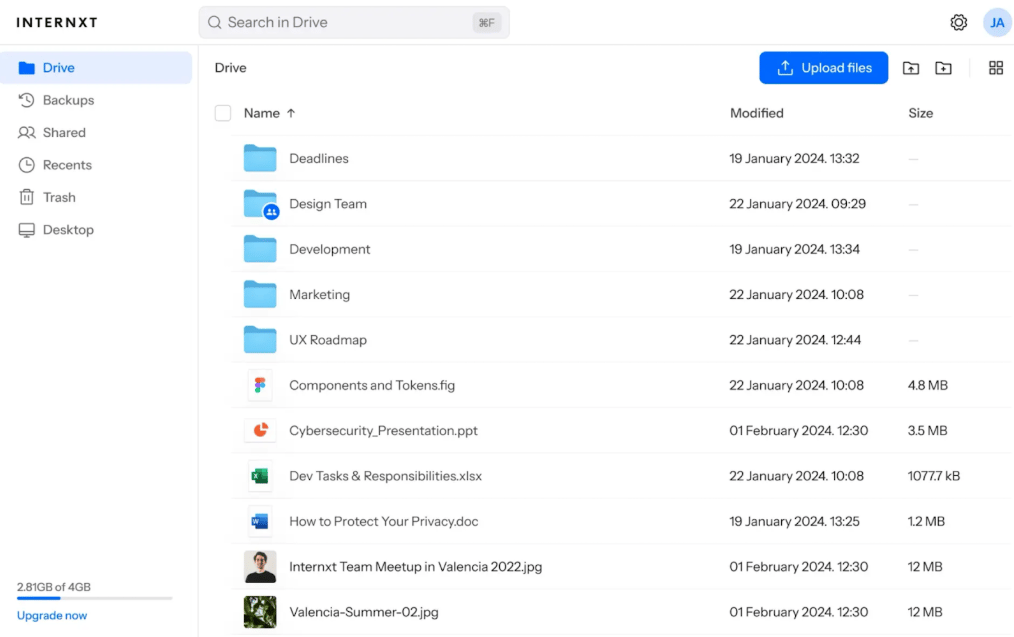The width and height of the screenshot is (1014, 637).
Task: Switch to grid view layout
Action: (996, 67)
